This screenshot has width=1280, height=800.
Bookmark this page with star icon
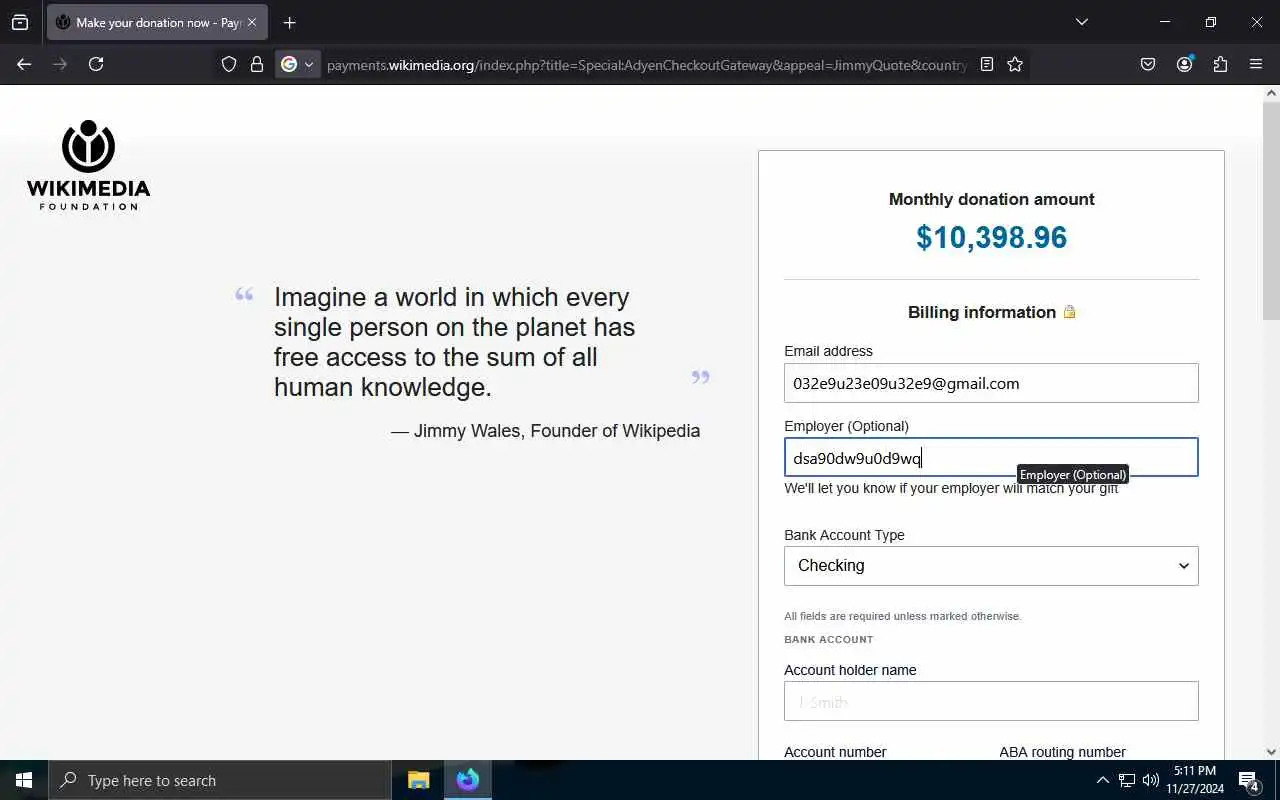click(x=1015, y=64)
